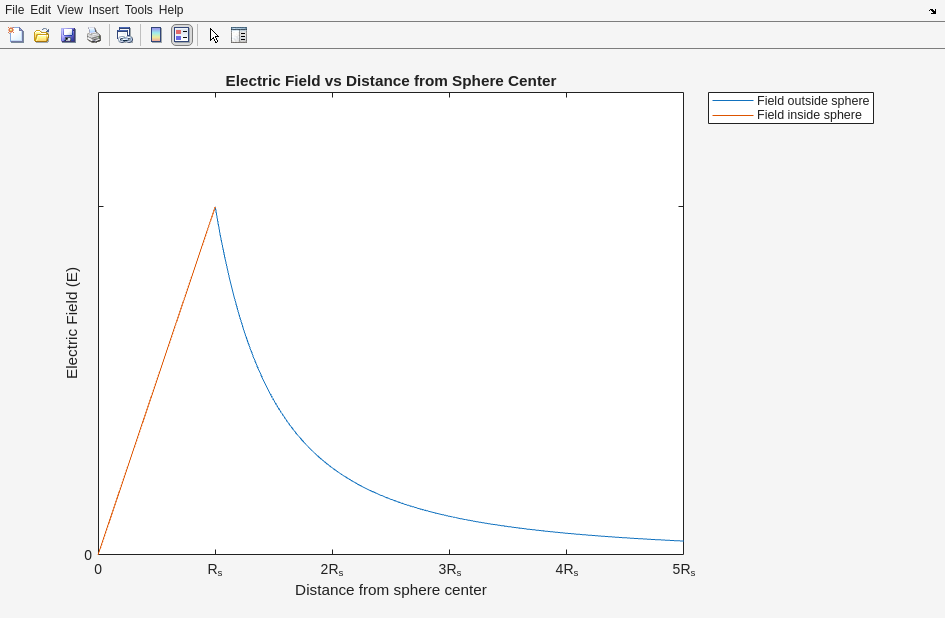Expand the View menu
Viewport: 945px width, 618px height.
coord(70,10)
